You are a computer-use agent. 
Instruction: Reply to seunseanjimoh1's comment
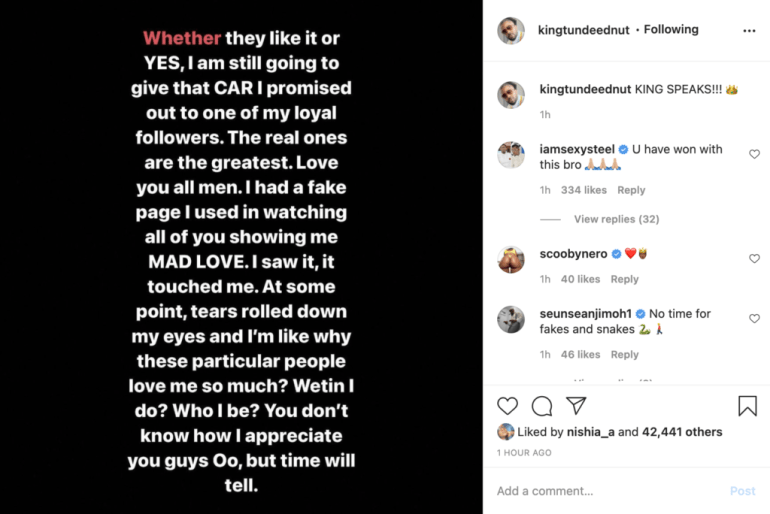point(625,354)
